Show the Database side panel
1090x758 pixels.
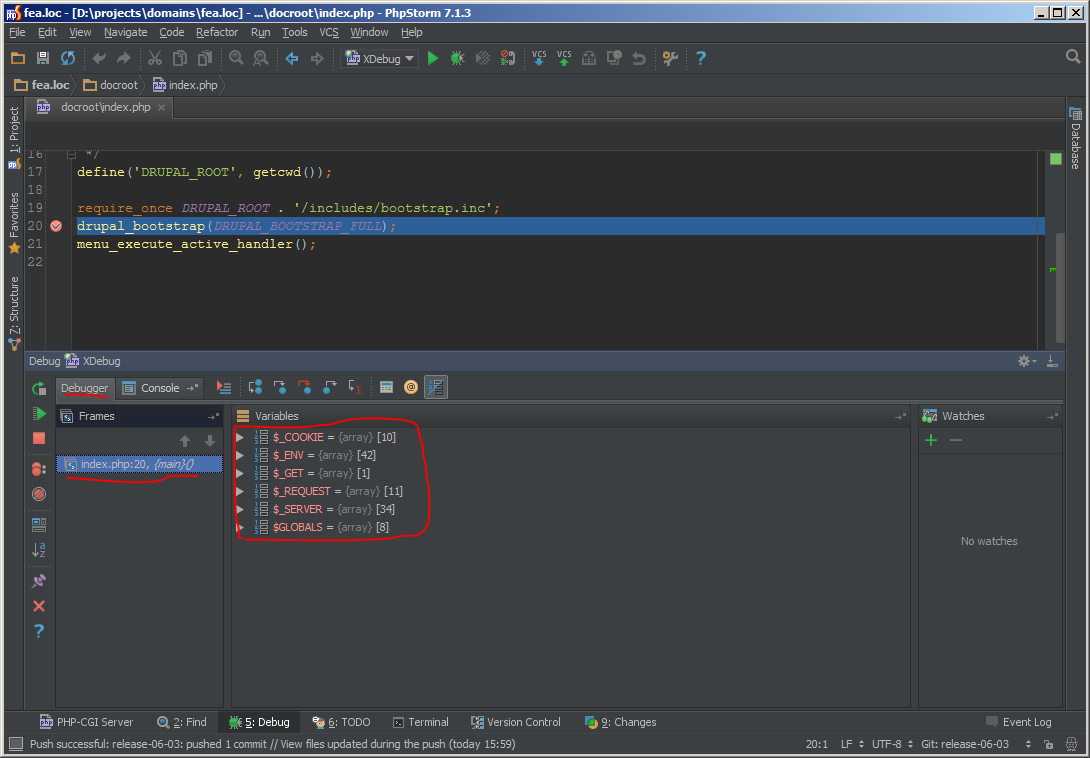[1075, 138]
